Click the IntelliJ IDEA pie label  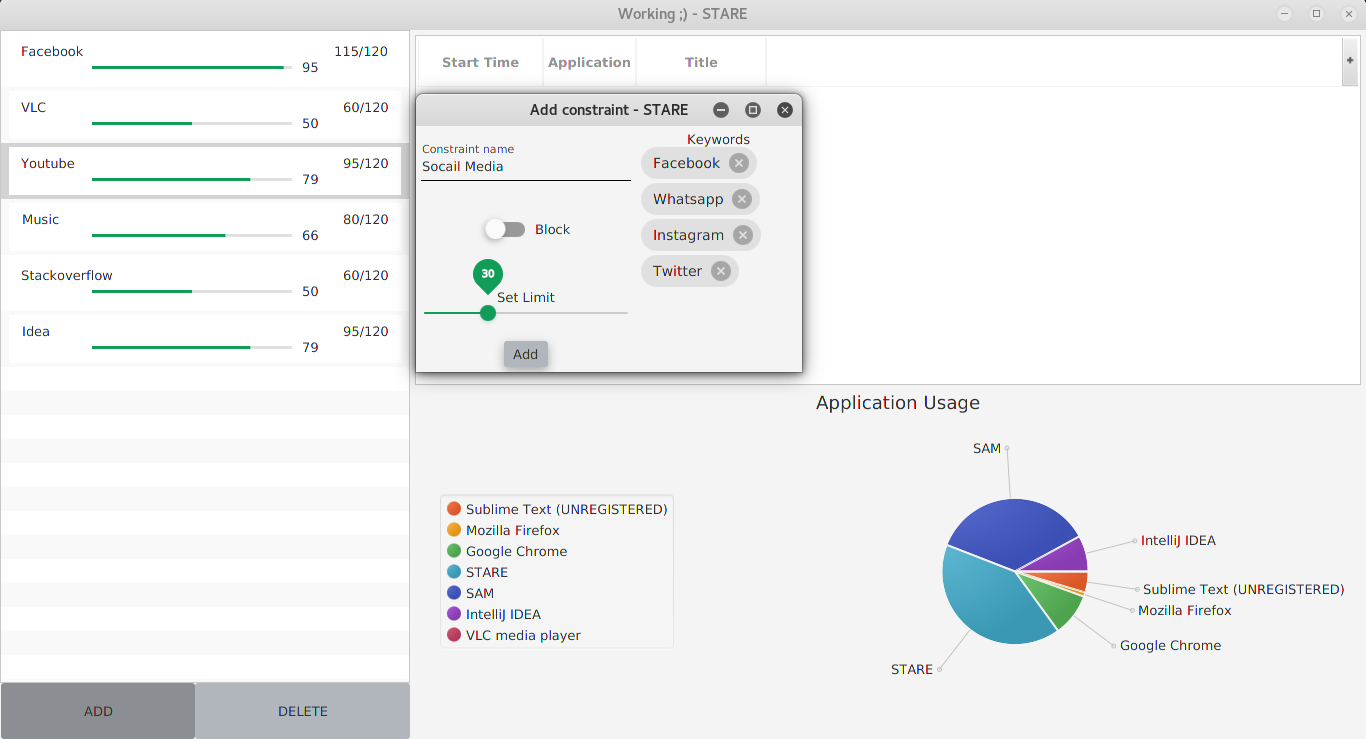pyautogui.click(x=1178, y=540)
